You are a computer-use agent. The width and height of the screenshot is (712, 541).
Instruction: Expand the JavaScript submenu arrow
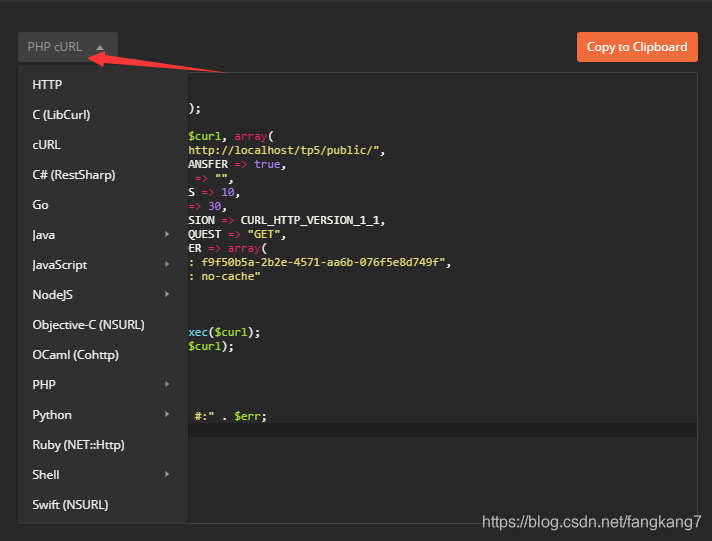click(x=167, y=264)
